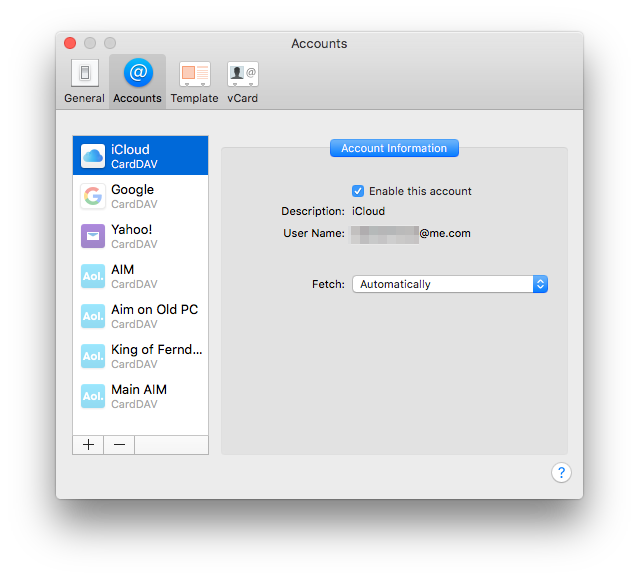Open the vCard preferences icon
This screenshot has height=579, width=639.
243,74
